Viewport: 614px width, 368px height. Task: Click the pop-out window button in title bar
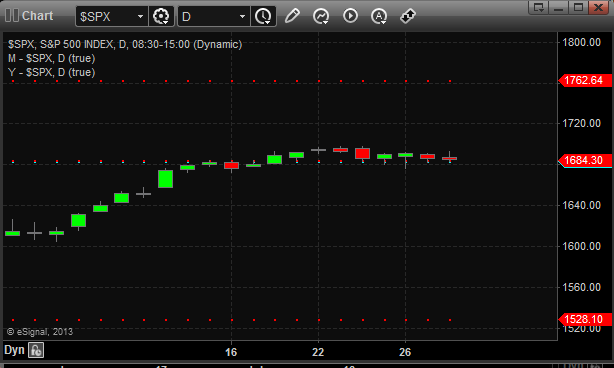point(538,7)
